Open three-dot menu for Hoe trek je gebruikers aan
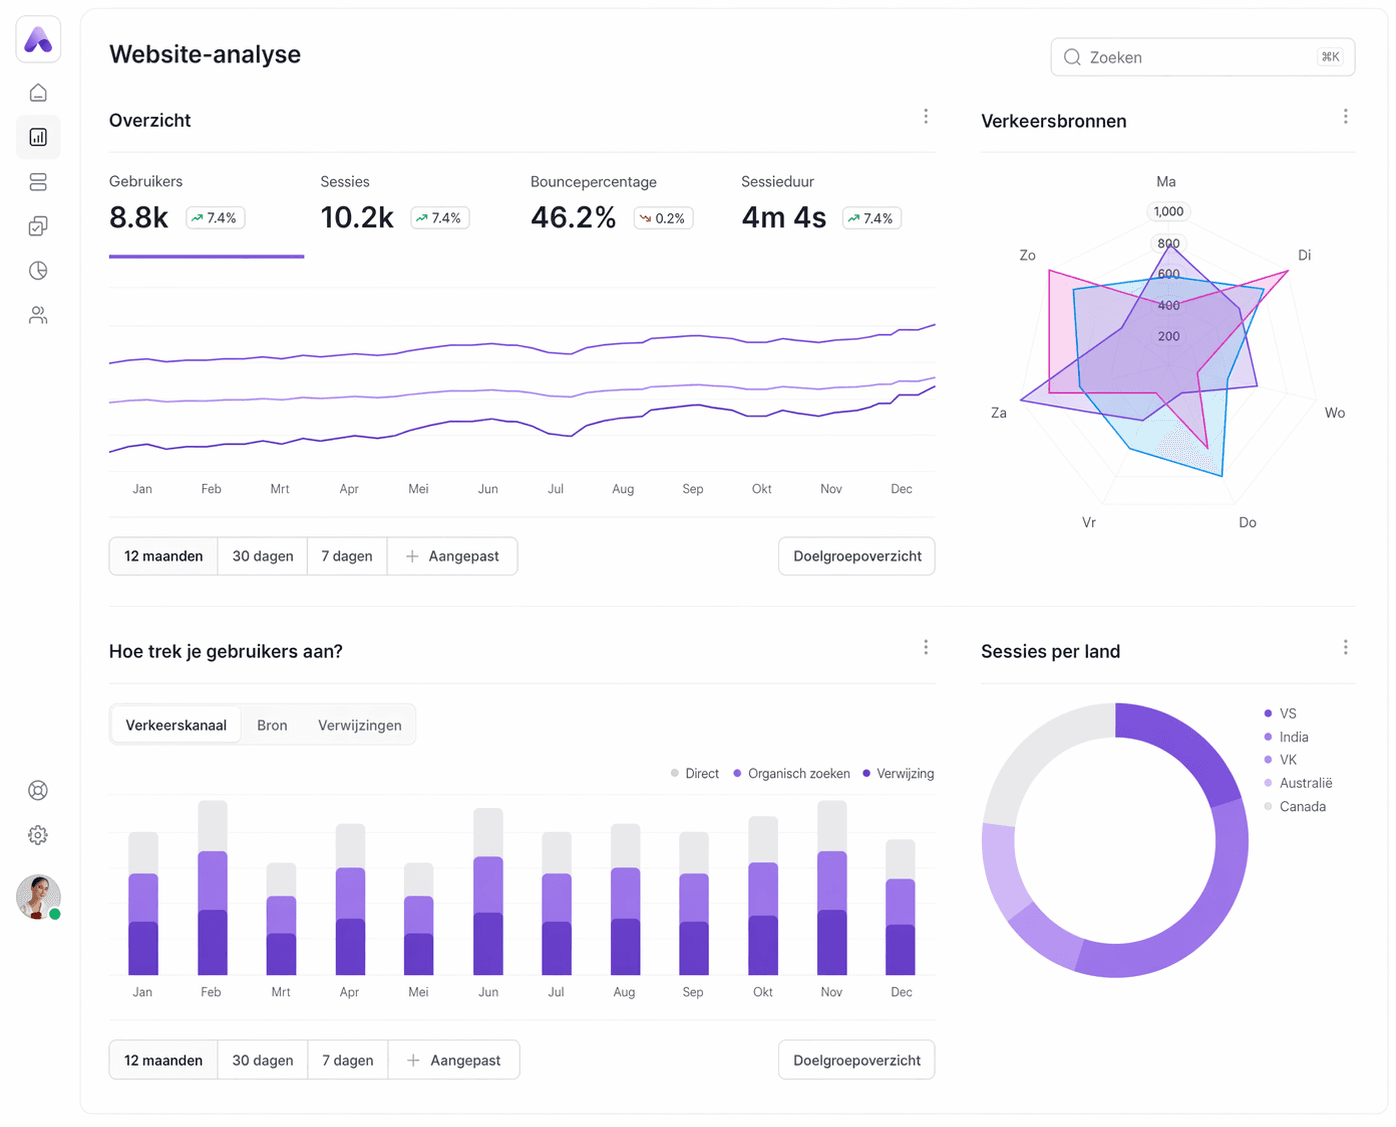1396x1127 pixels. pyautogui.click(x=926, y=648)
